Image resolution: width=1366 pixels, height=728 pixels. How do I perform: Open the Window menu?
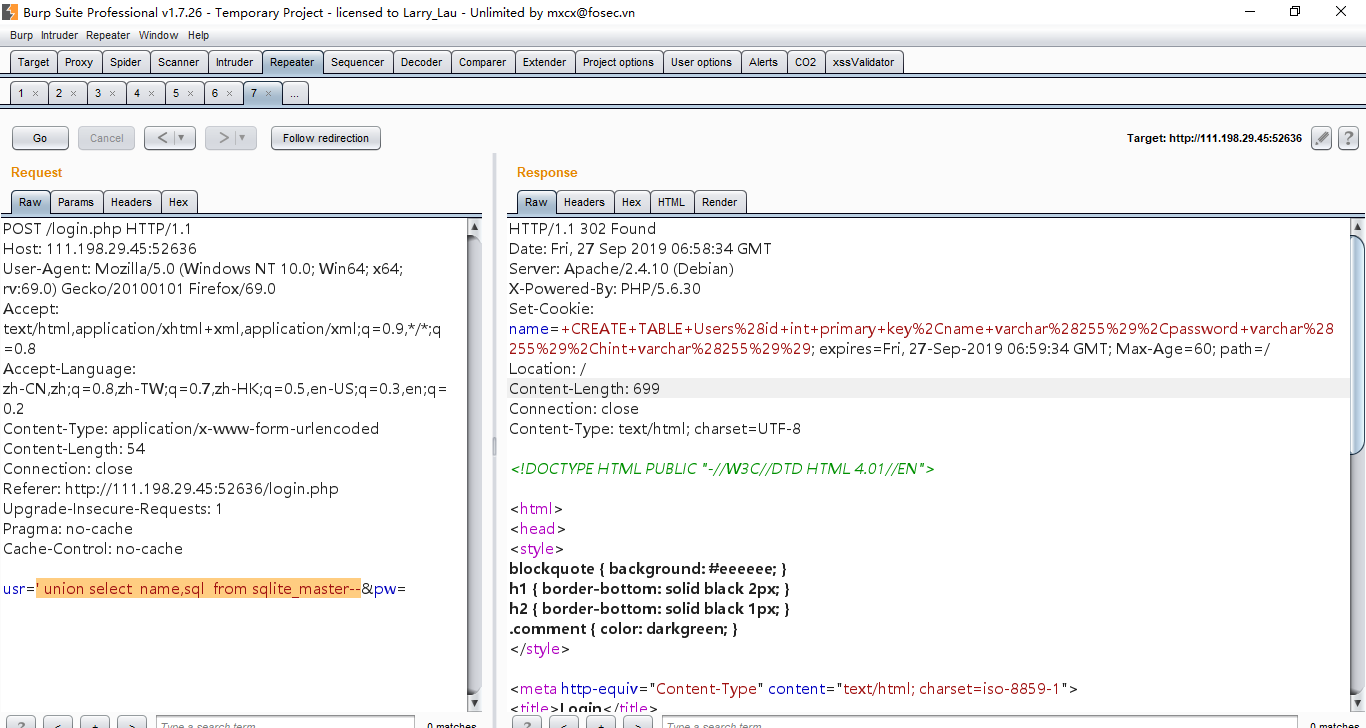158,35
